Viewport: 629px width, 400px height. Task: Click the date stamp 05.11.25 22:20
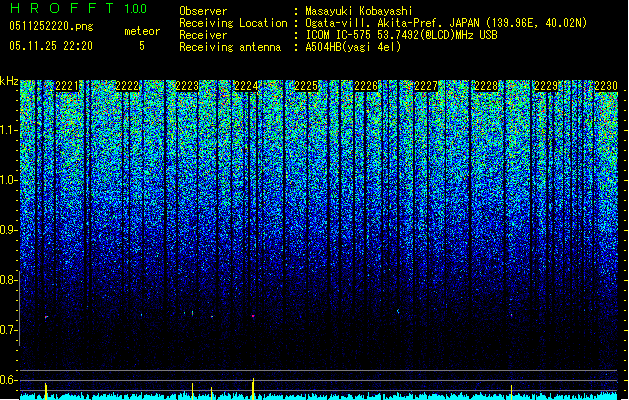tap(51, 46)
